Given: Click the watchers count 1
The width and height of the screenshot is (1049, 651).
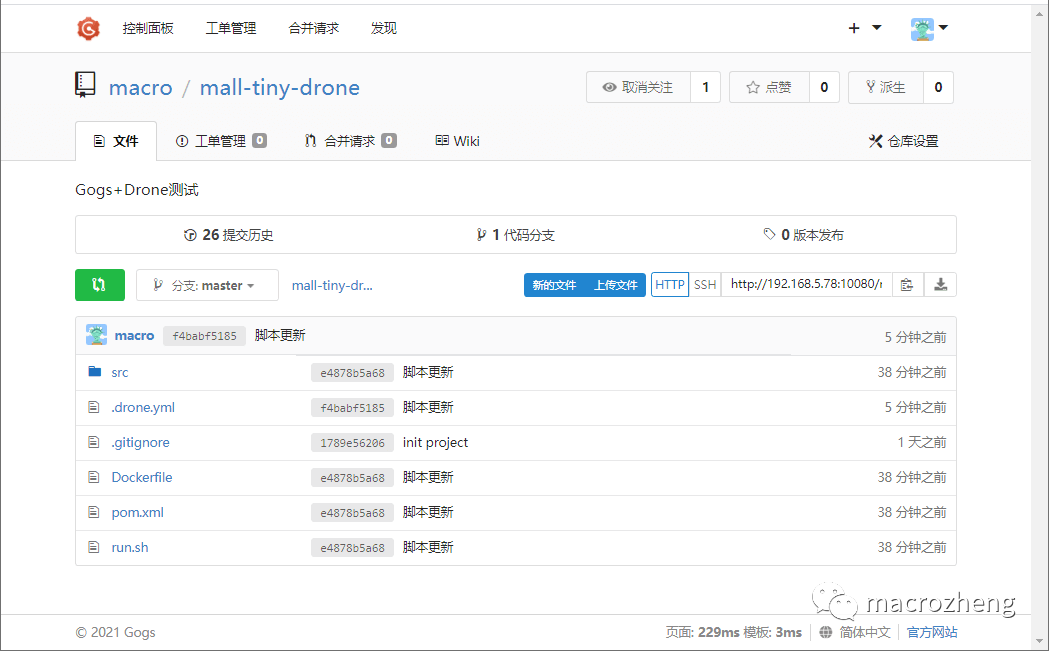Looking at the screenshot, I should (x=705, y=87).
